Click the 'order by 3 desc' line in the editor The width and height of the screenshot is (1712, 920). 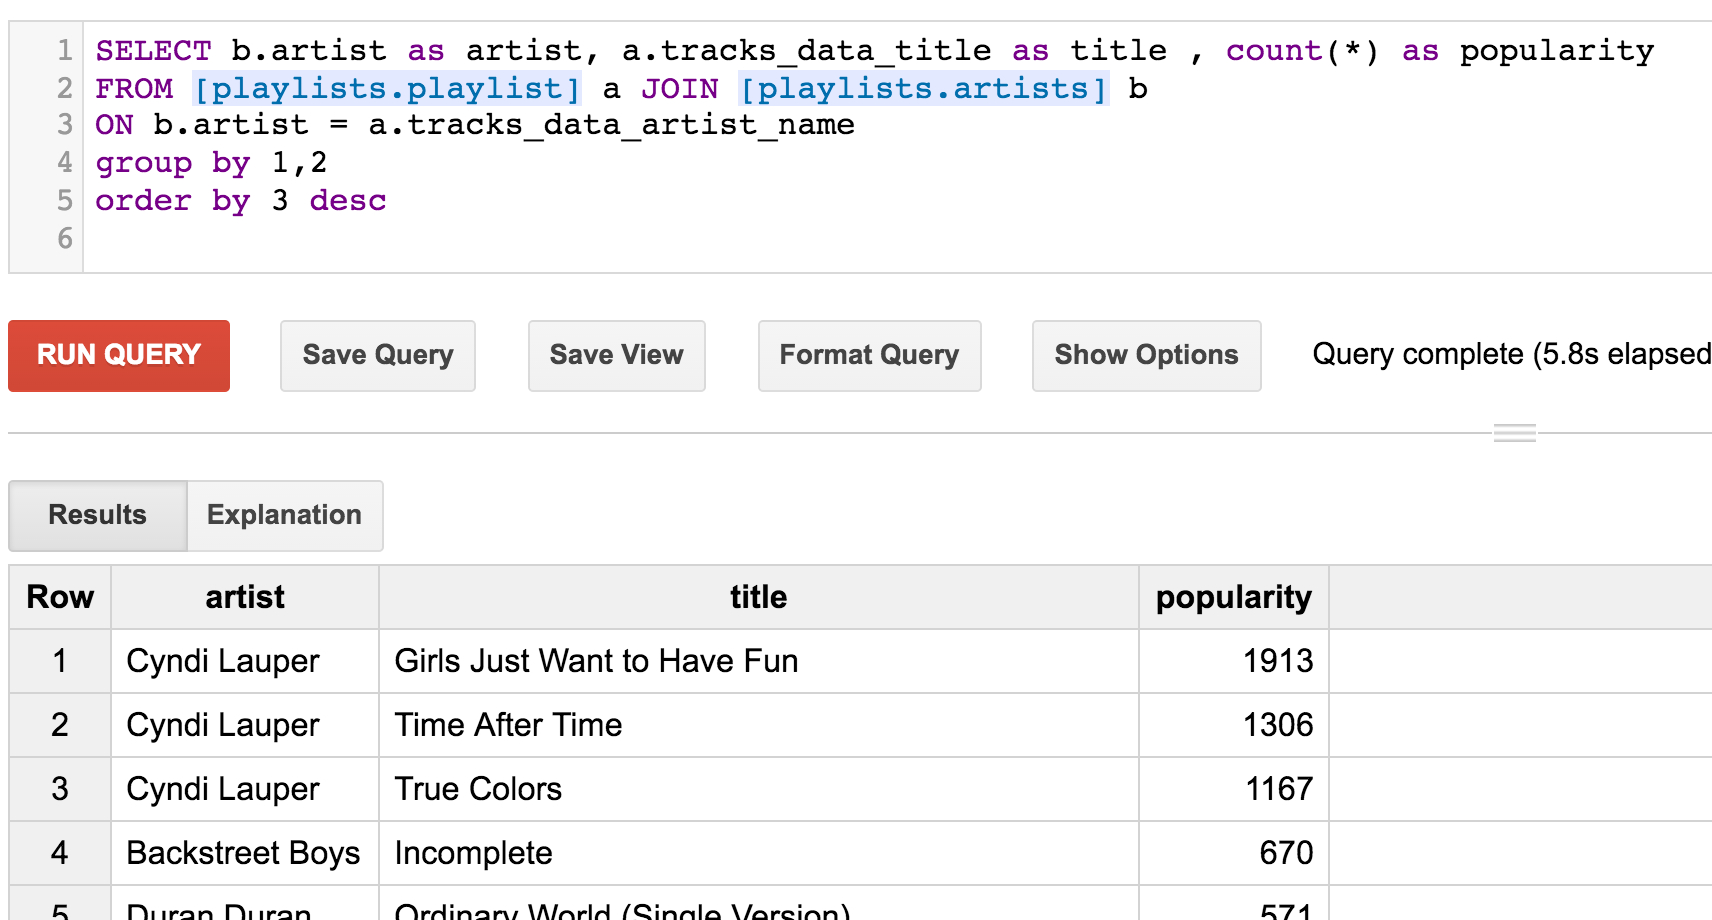[241, 201]
